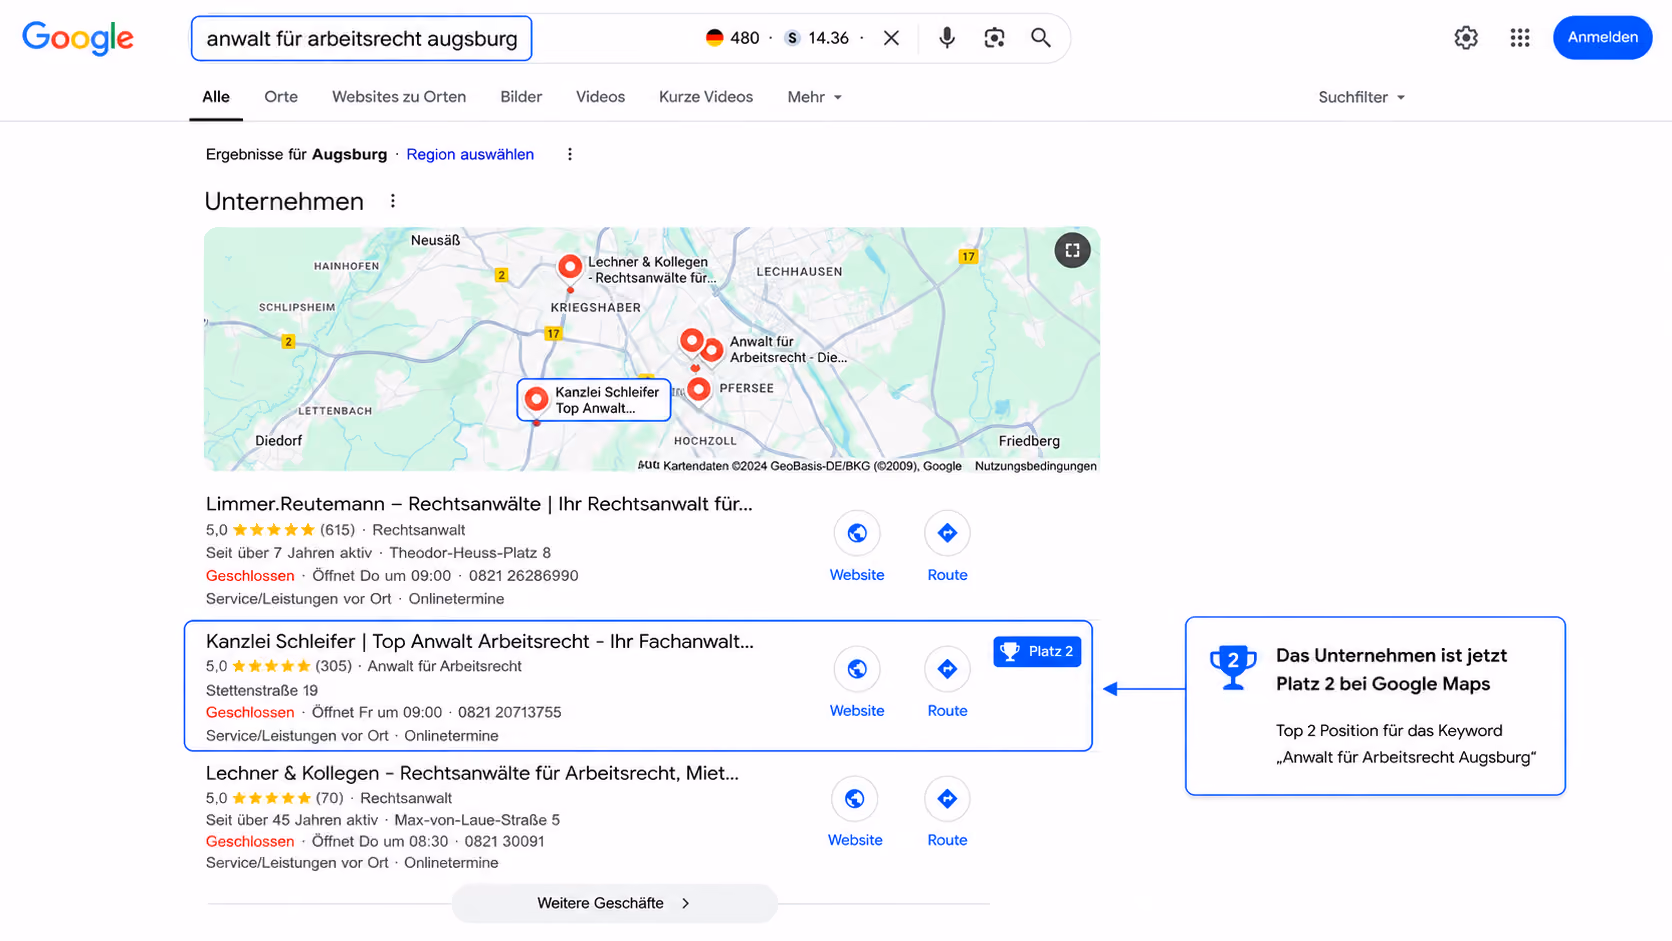Select the Kanzlei Schleifer map marker

(x=594, y=400)
